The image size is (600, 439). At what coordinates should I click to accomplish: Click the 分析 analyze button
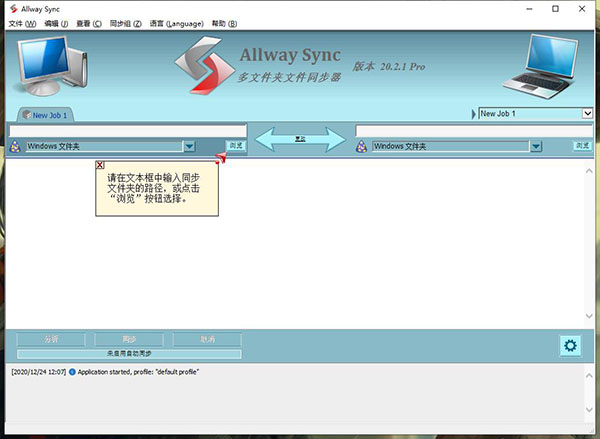[51, 339]
